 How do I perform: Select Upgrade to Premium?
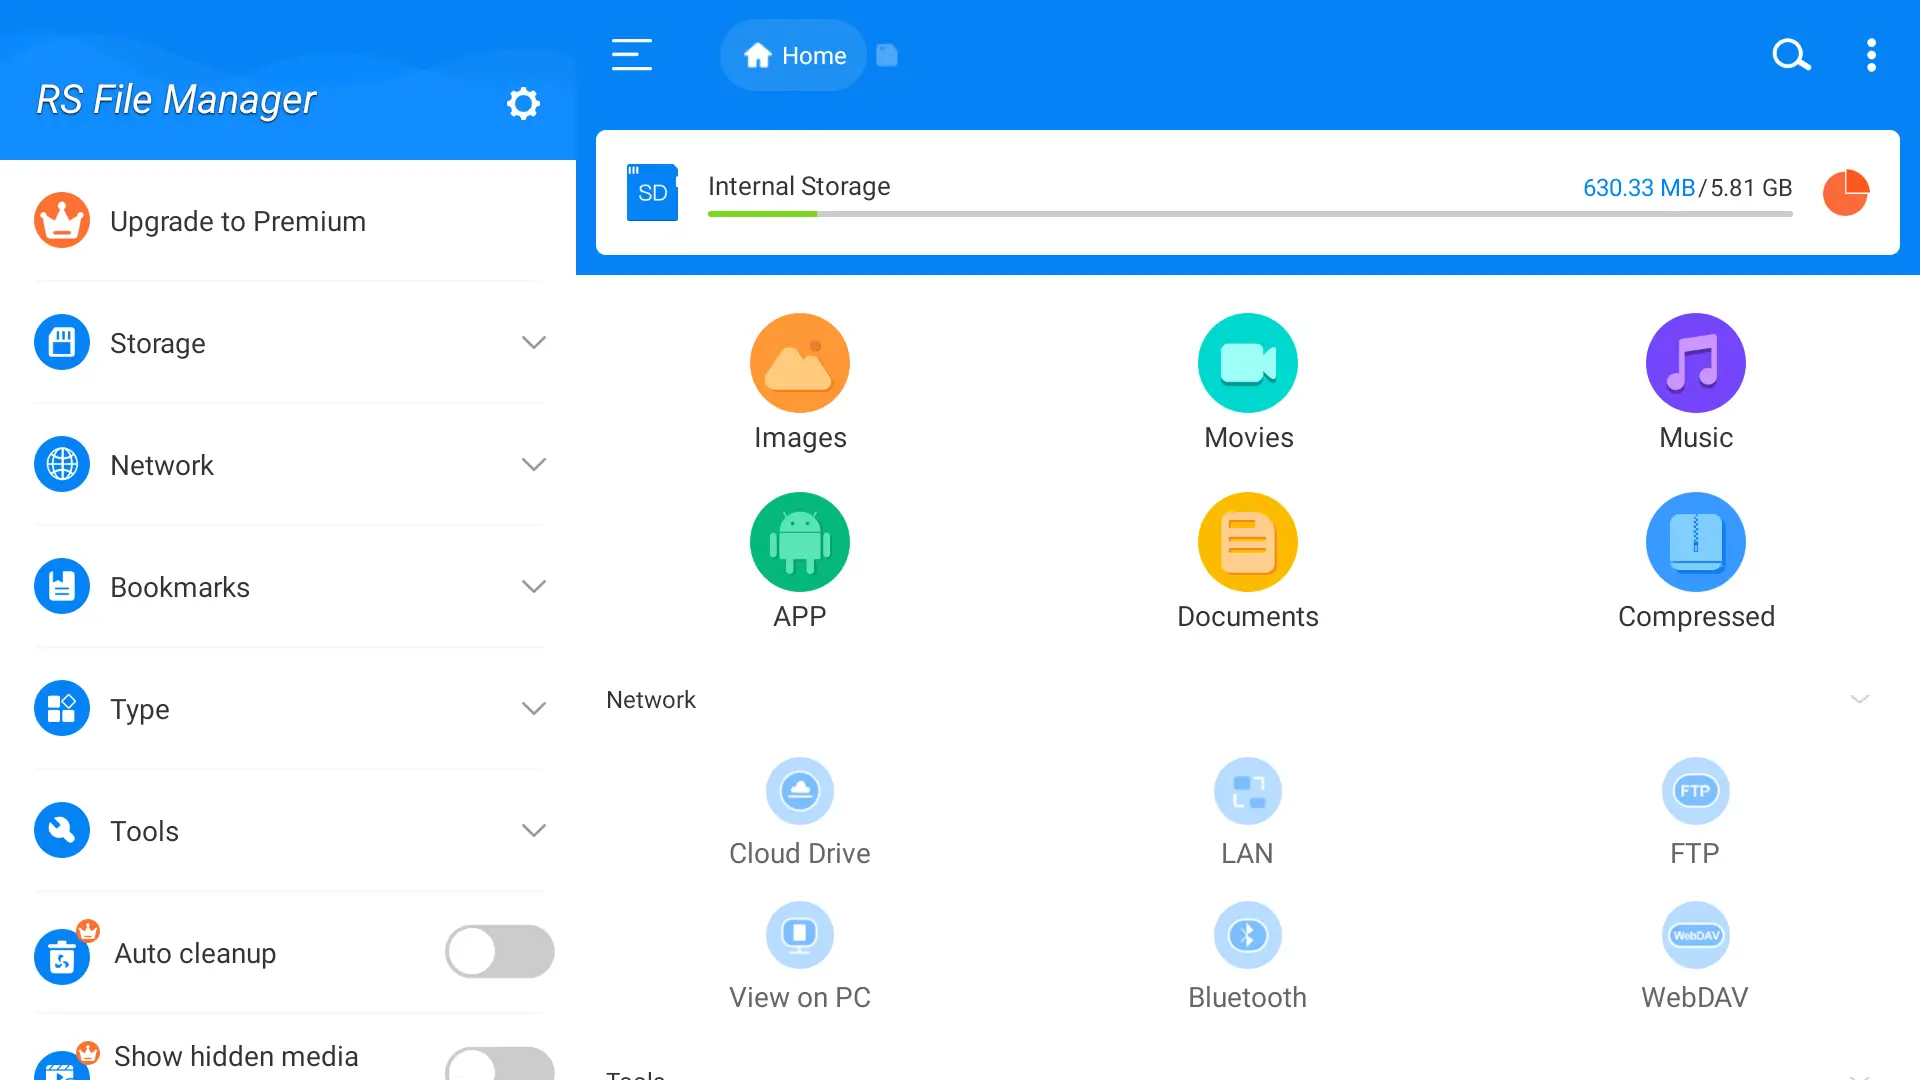(x=238, y=221)
